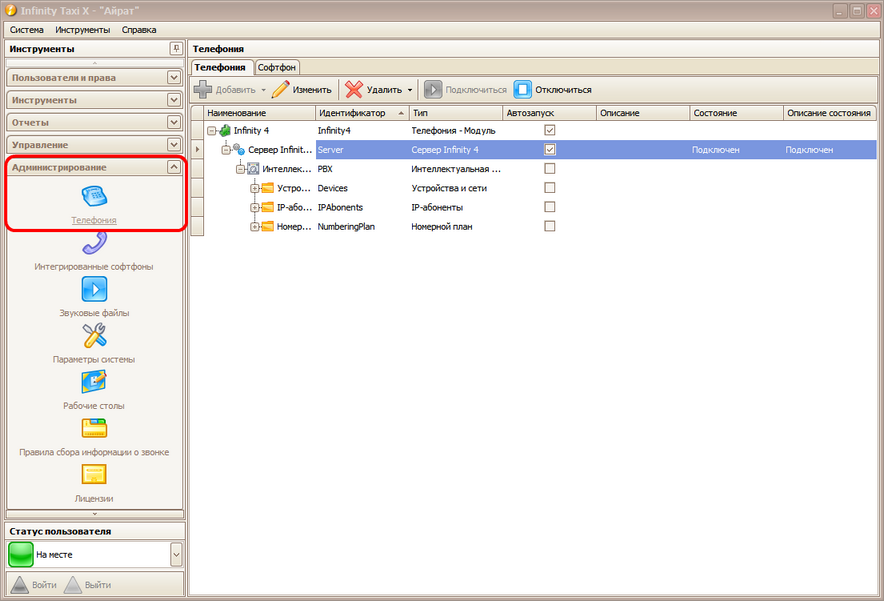Viewport: 884px width, 601px height.
Task: Click the Отключиться stop icon
Action: click(523, 90)
